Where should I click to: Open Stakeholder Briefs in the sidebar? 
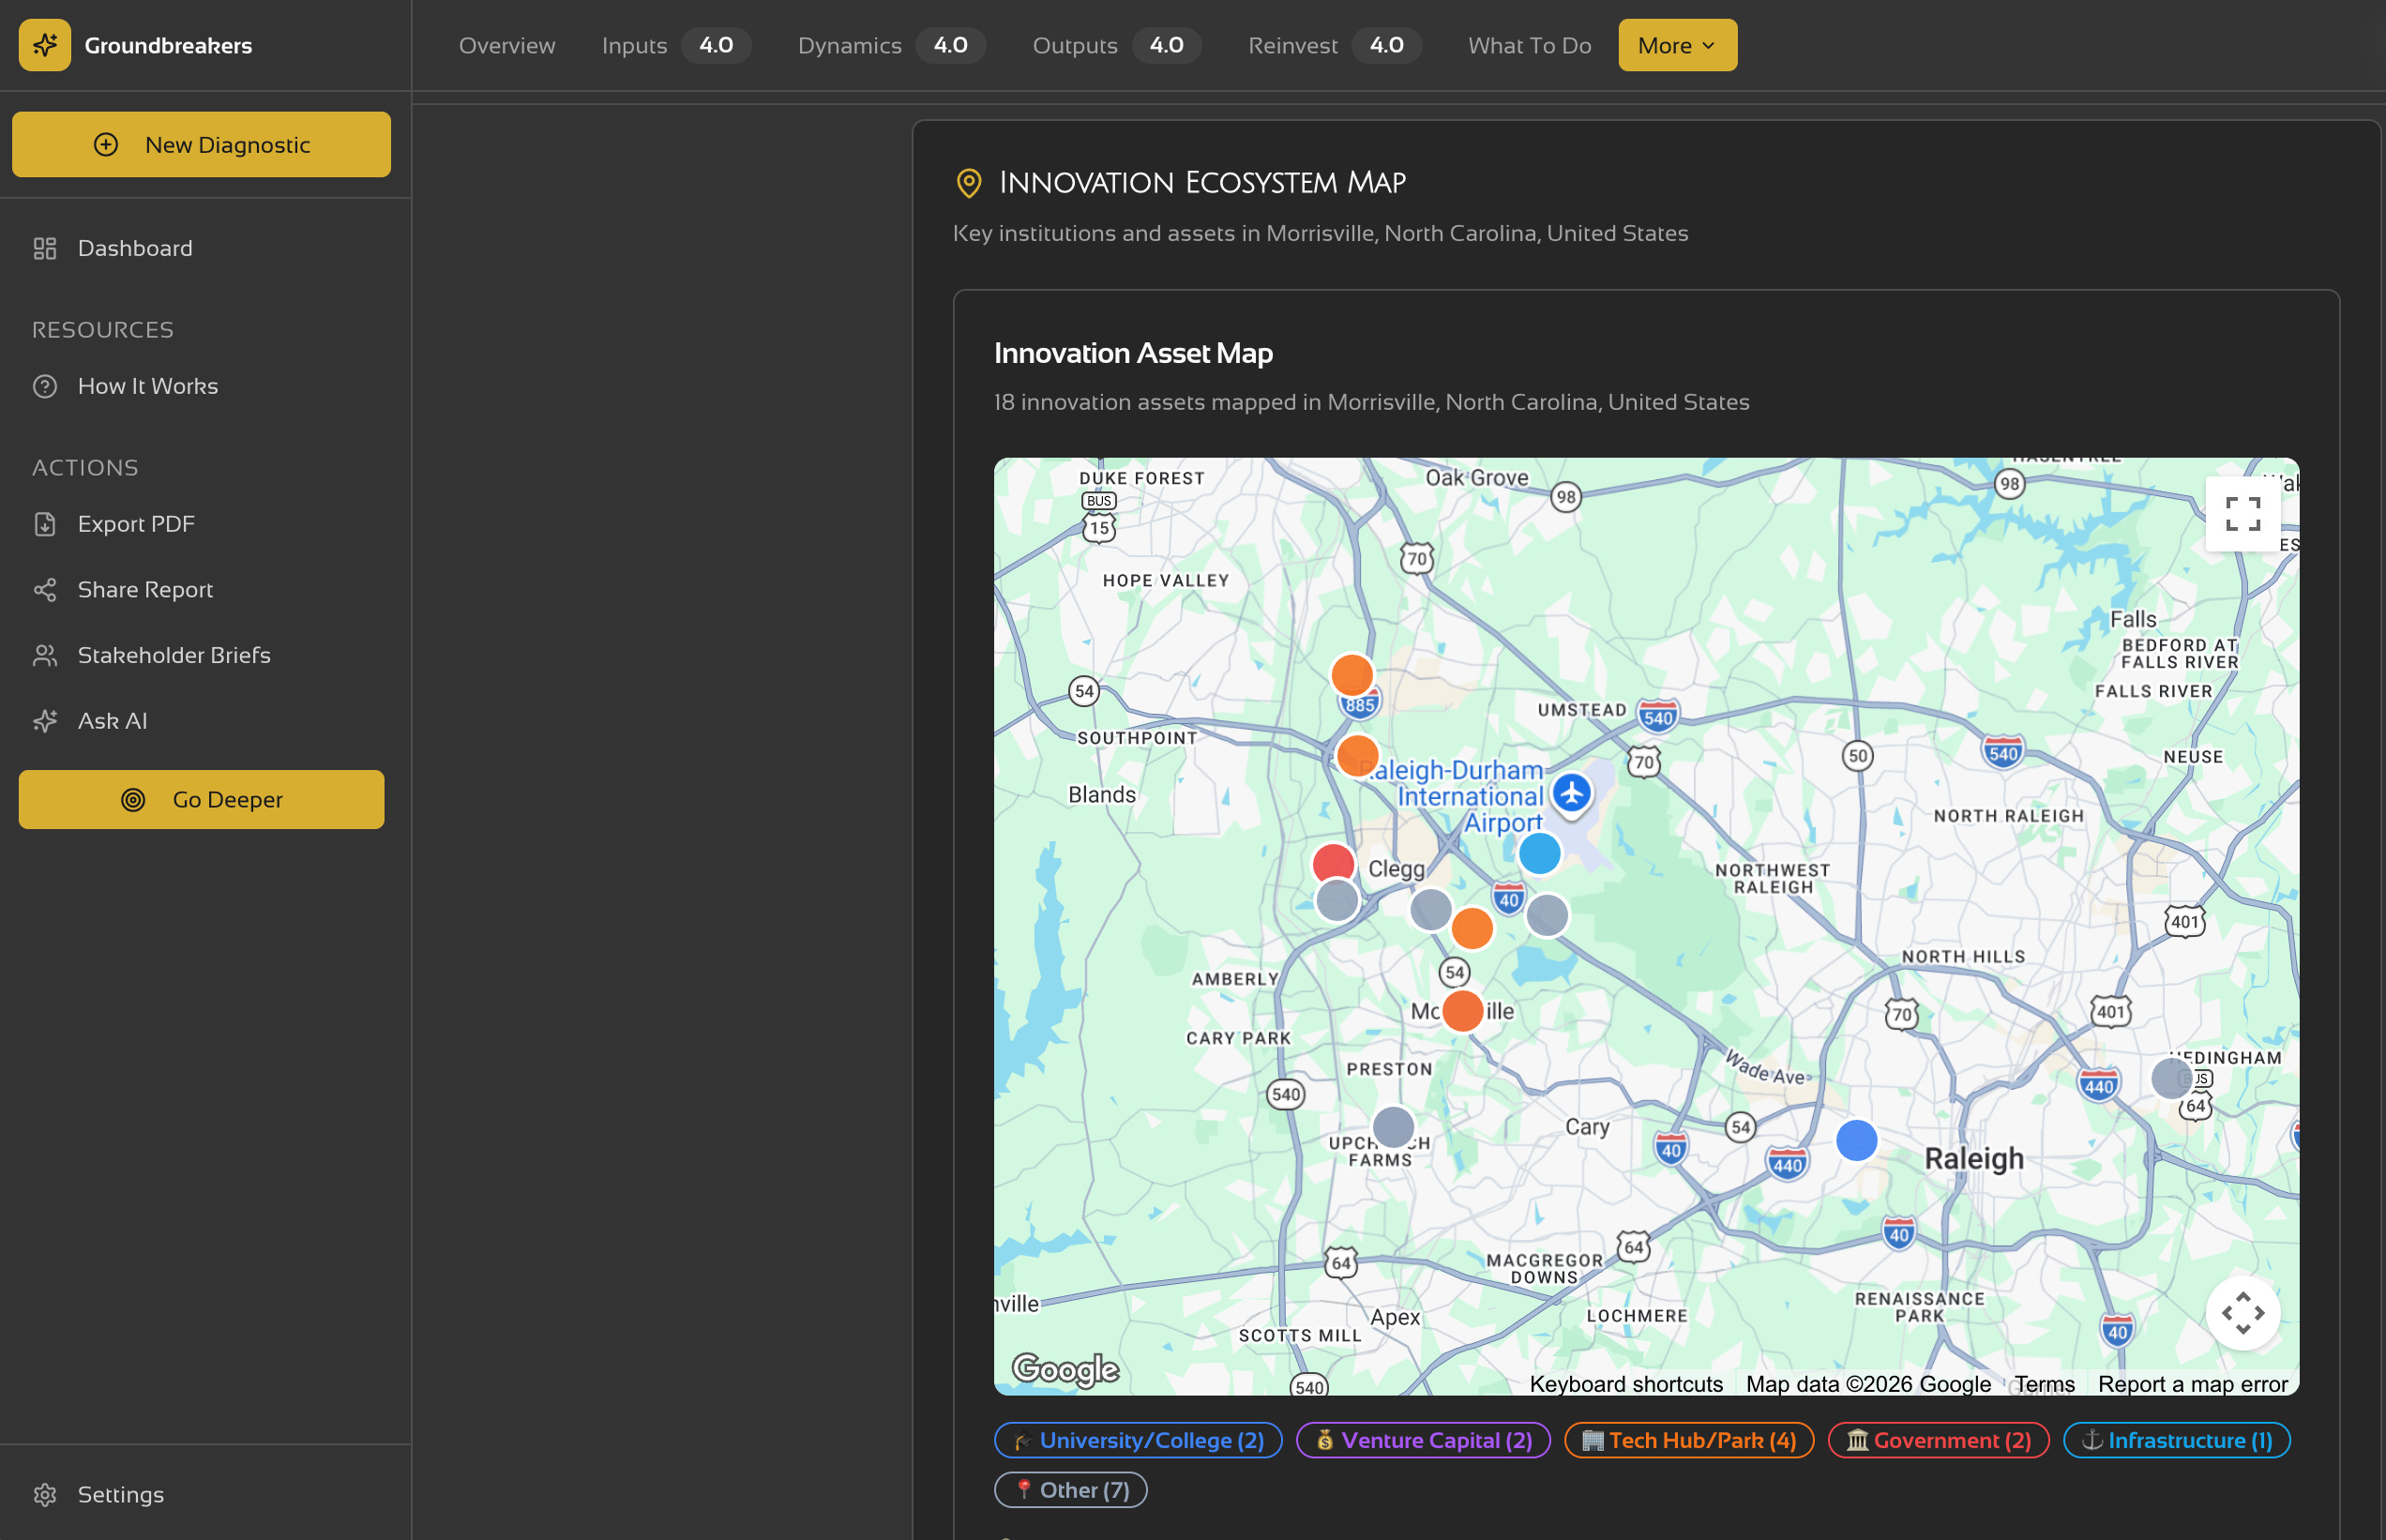pyautogui.click(x=174, y=655)
